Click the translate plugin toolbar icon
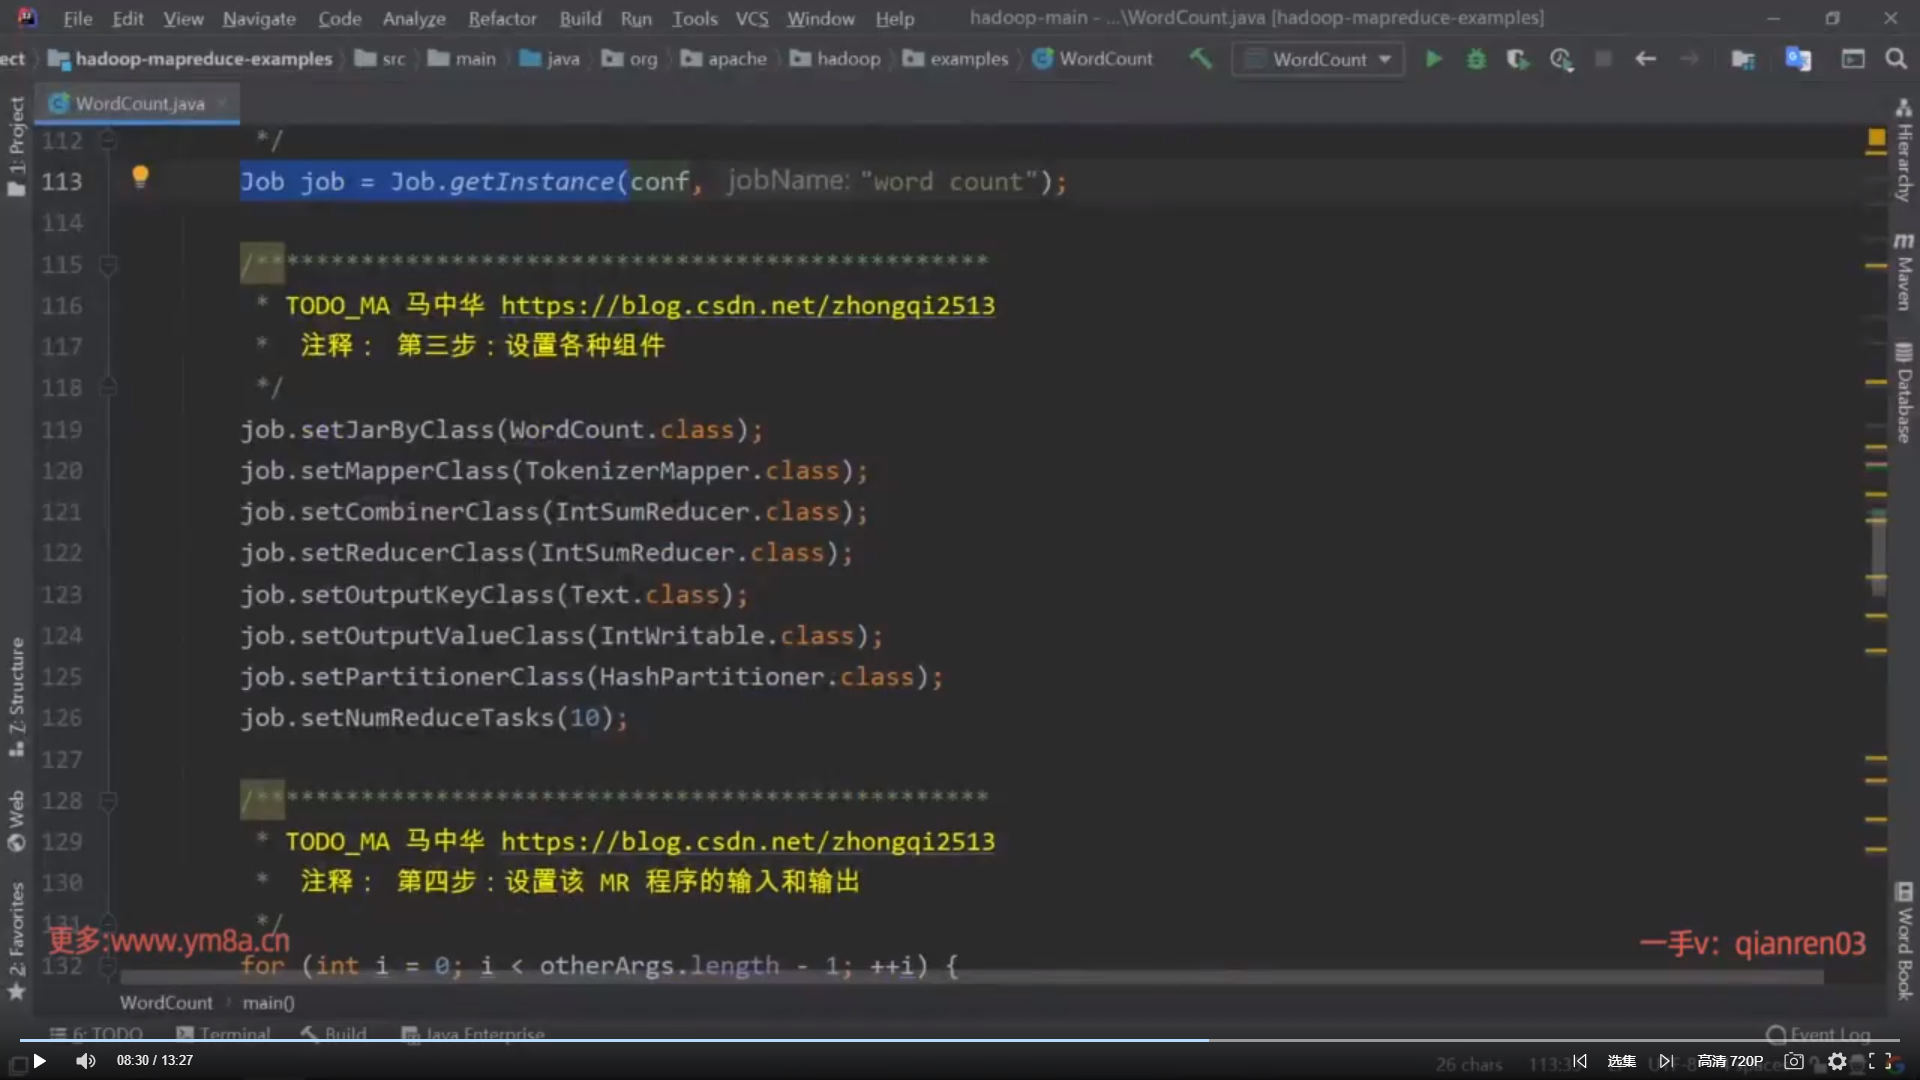Image resolution: width=1920 pixels, height=1080 pixels. click(1798, 59)
